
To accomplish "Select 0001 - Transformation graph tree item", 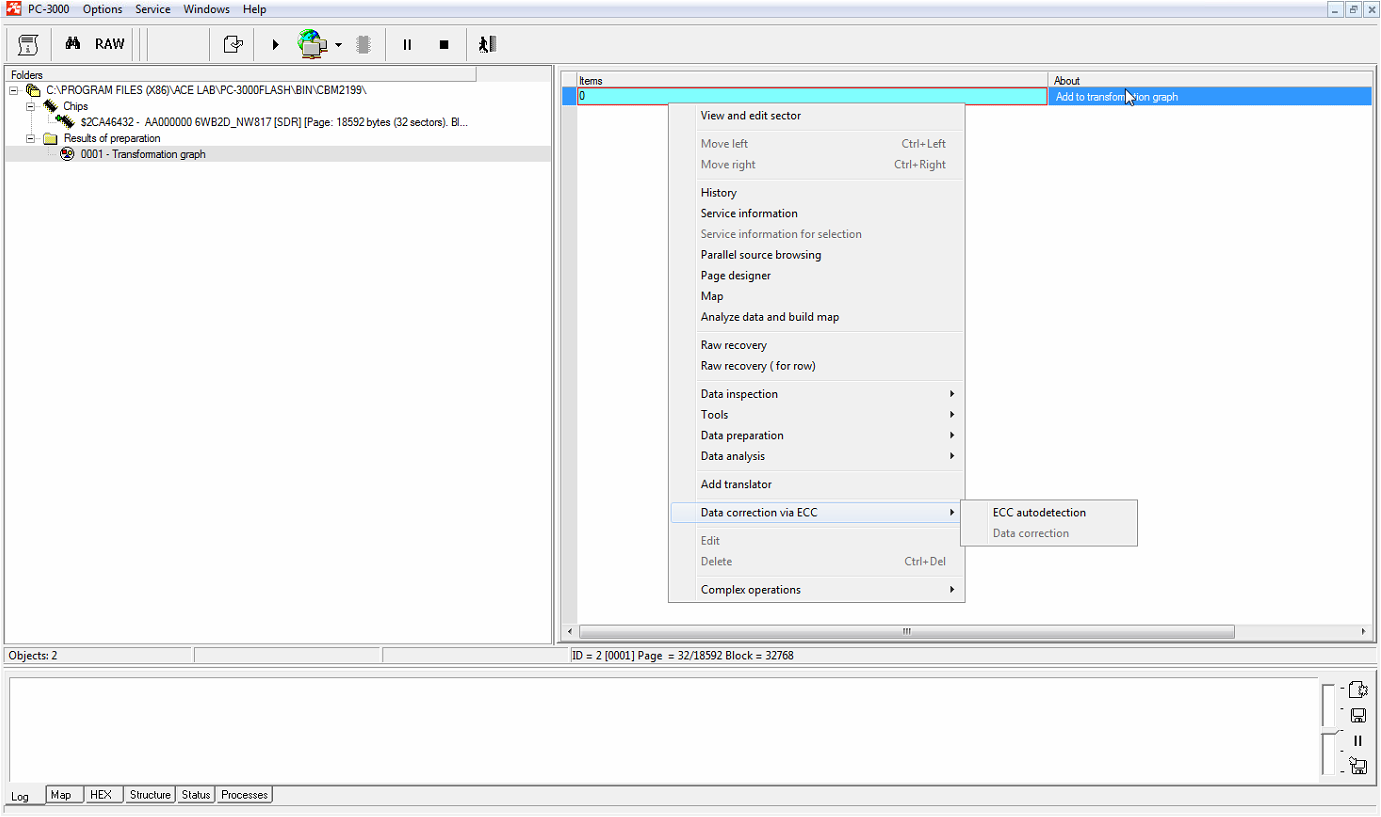I will (x=143, y=154).
